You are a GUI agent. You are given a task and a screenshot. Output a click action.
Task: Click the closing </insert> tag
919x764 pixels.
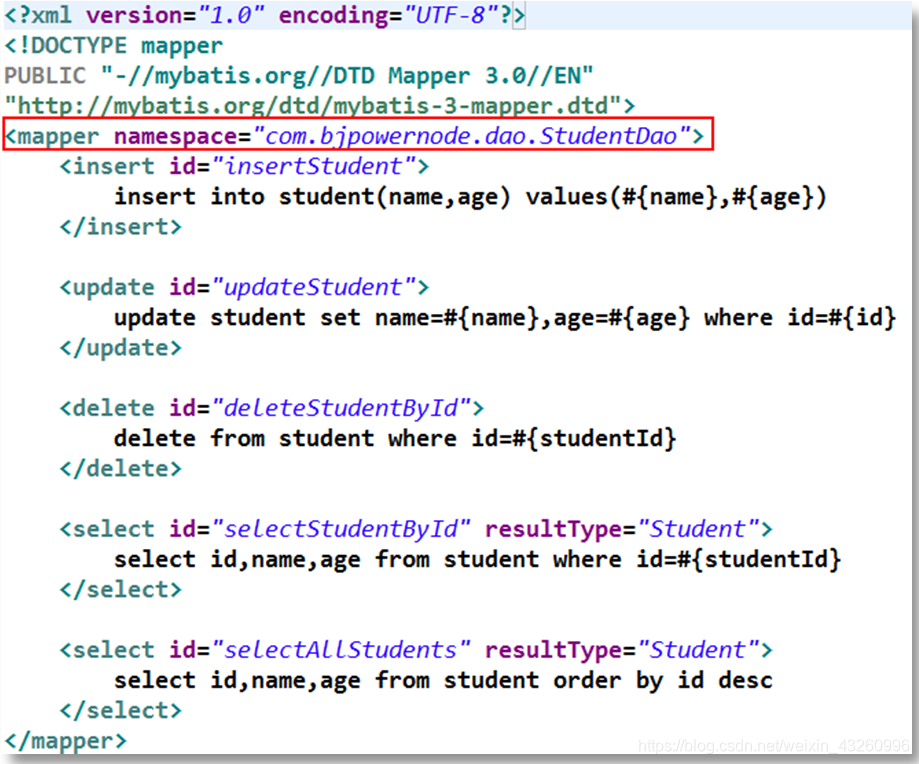tap(121, 227)
